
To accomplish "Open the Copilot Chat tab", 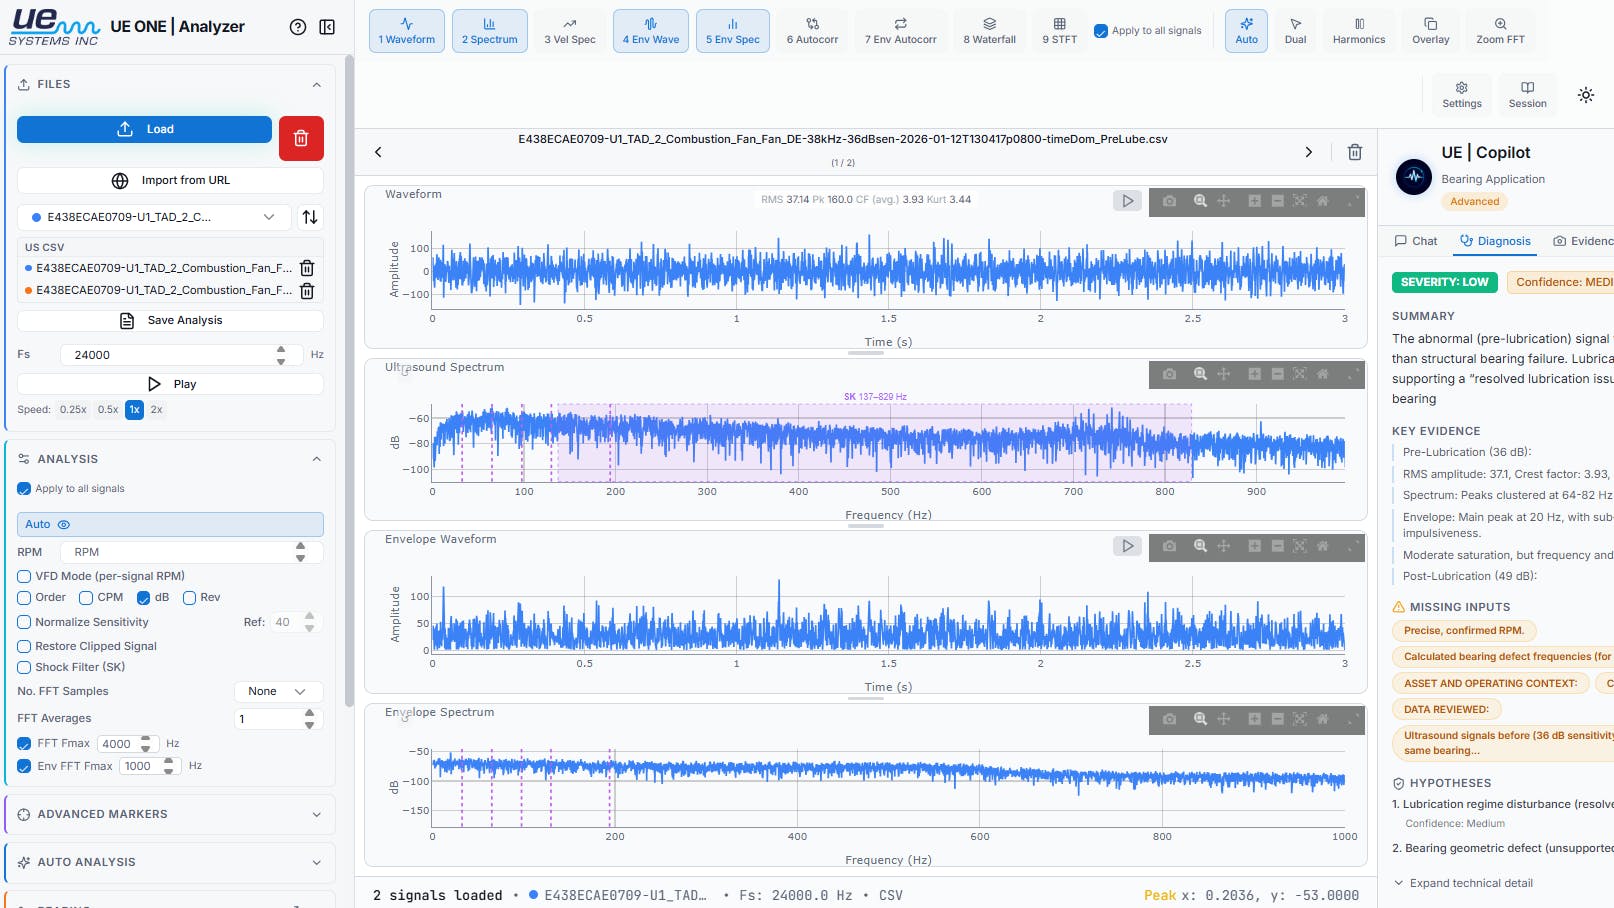I will click(x=1416, y=241).
